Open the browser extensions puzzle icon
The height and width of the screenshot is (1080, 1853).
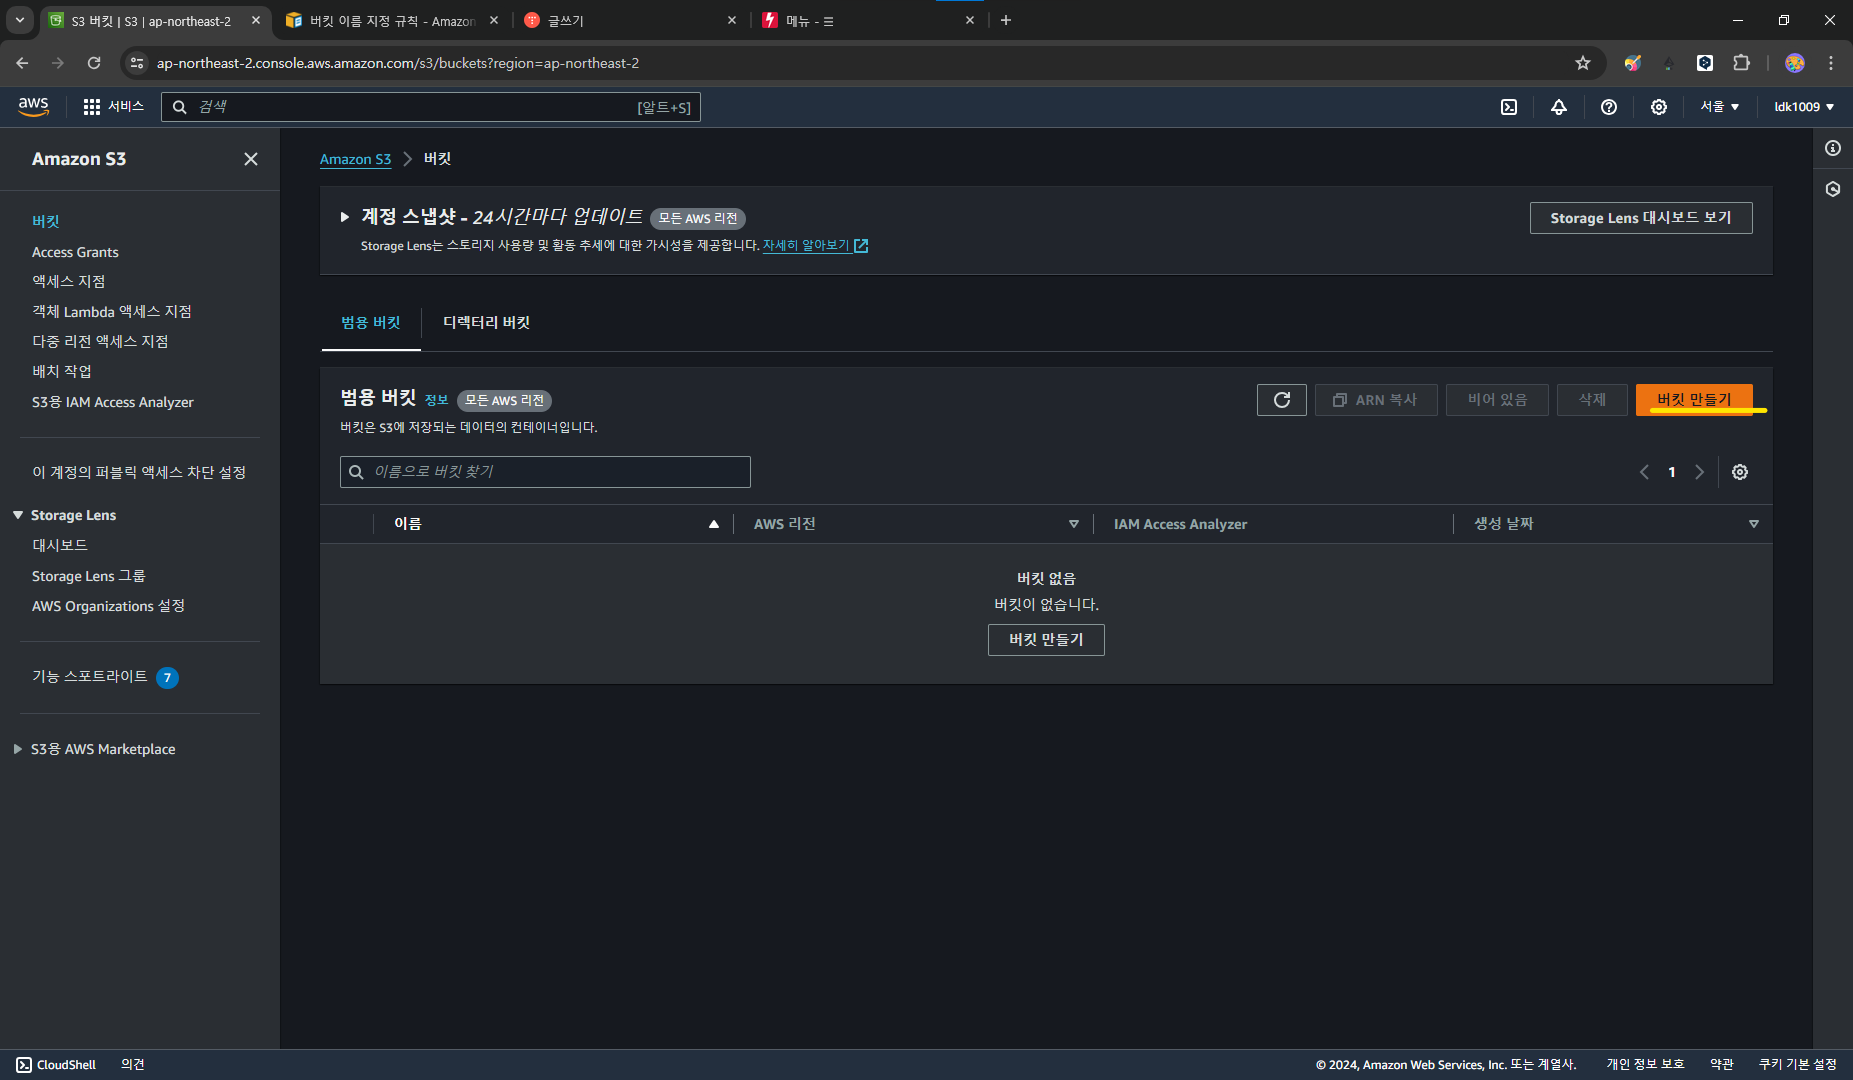click(1742, 63)
